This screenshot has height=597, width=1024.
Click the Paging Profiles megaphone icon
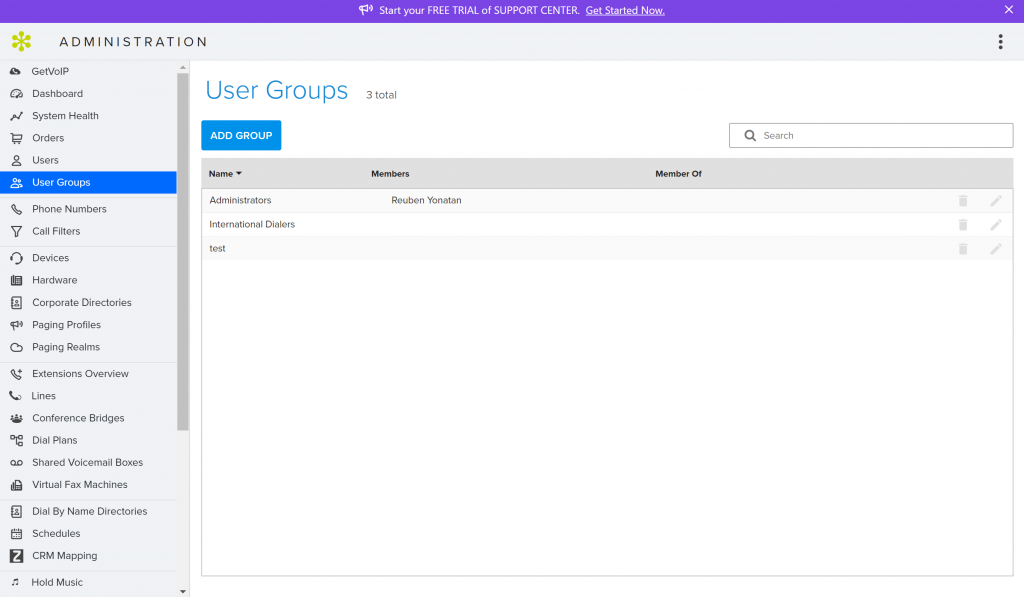(x=16, y=325)
